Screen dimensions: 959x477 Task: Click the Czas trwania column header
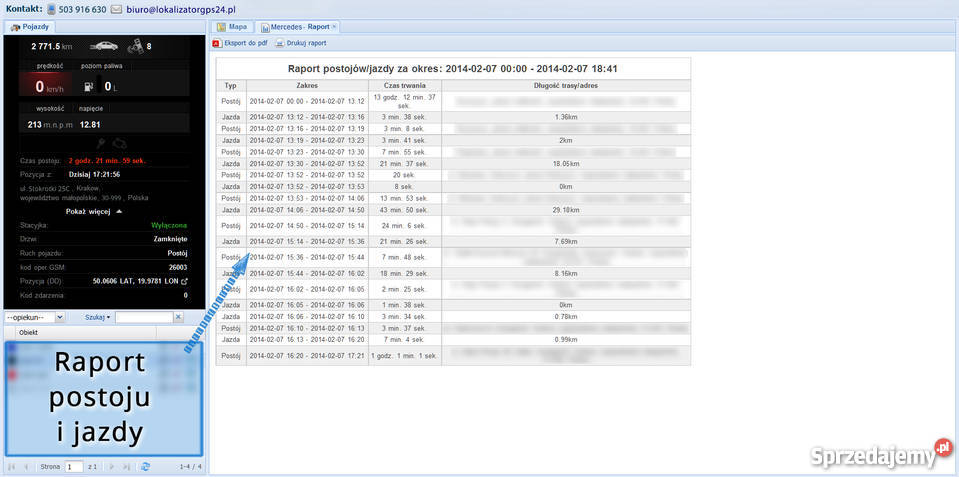(404, 86)
